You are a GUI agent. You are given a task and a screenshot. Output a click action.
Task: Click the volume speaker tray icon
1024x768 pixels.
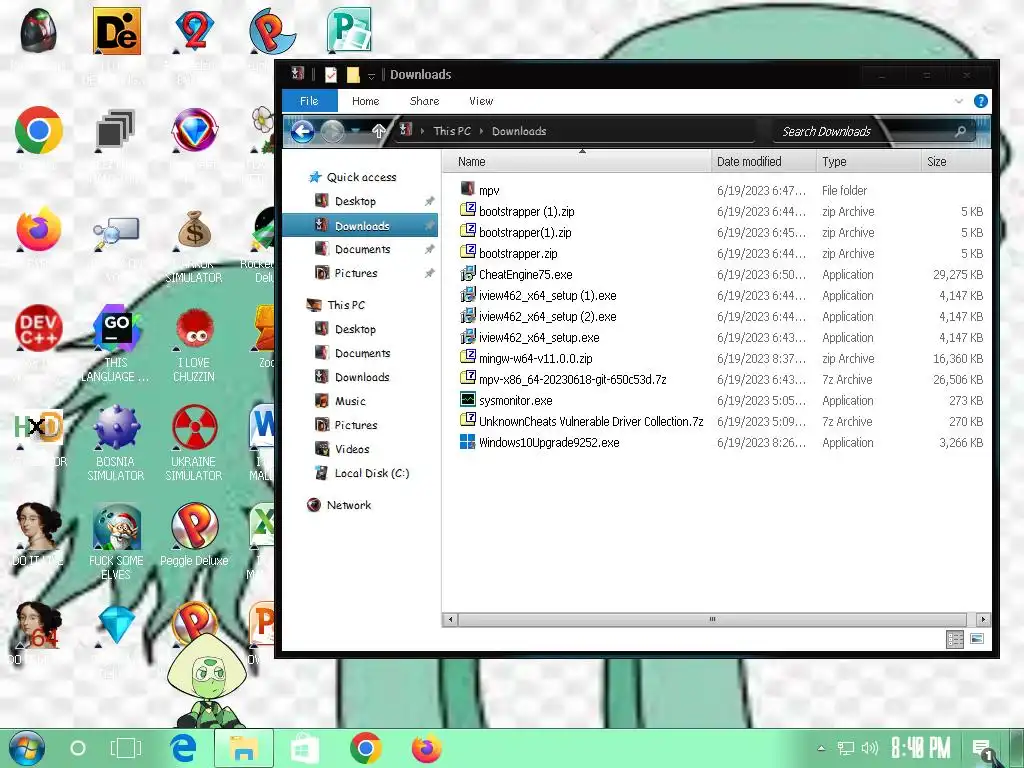tap(870, 748)
